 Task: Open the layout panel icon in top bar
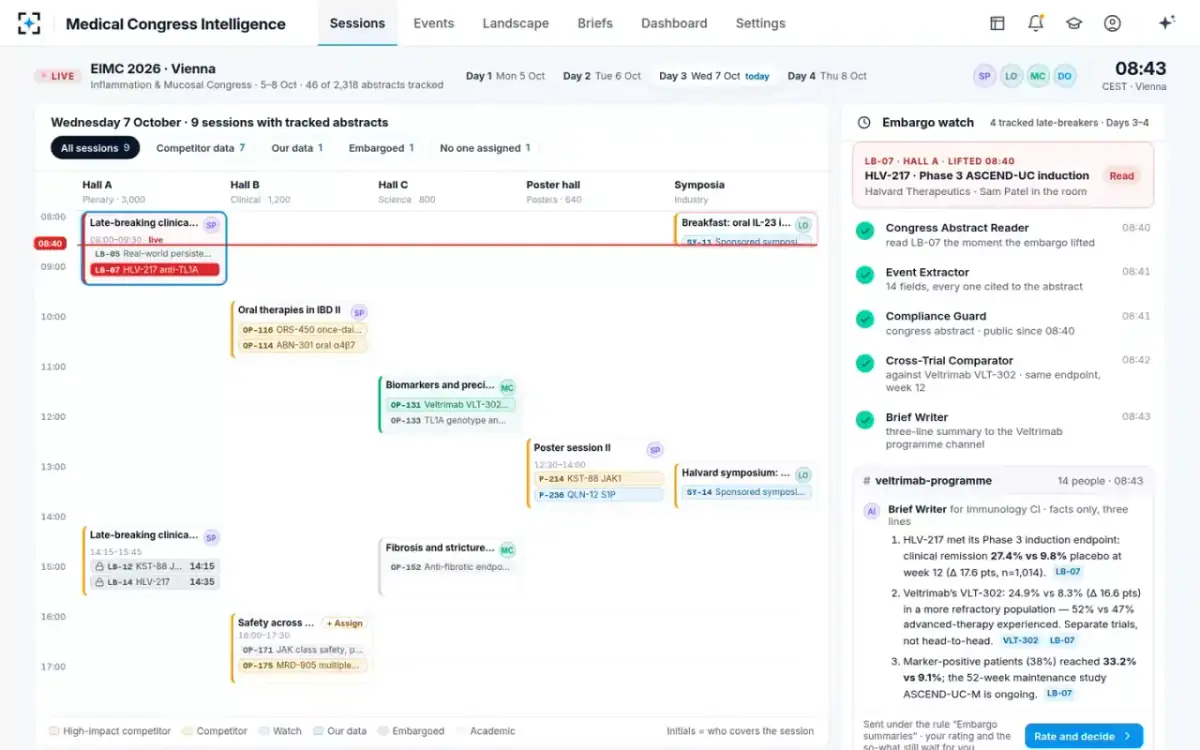coord(997,23)
